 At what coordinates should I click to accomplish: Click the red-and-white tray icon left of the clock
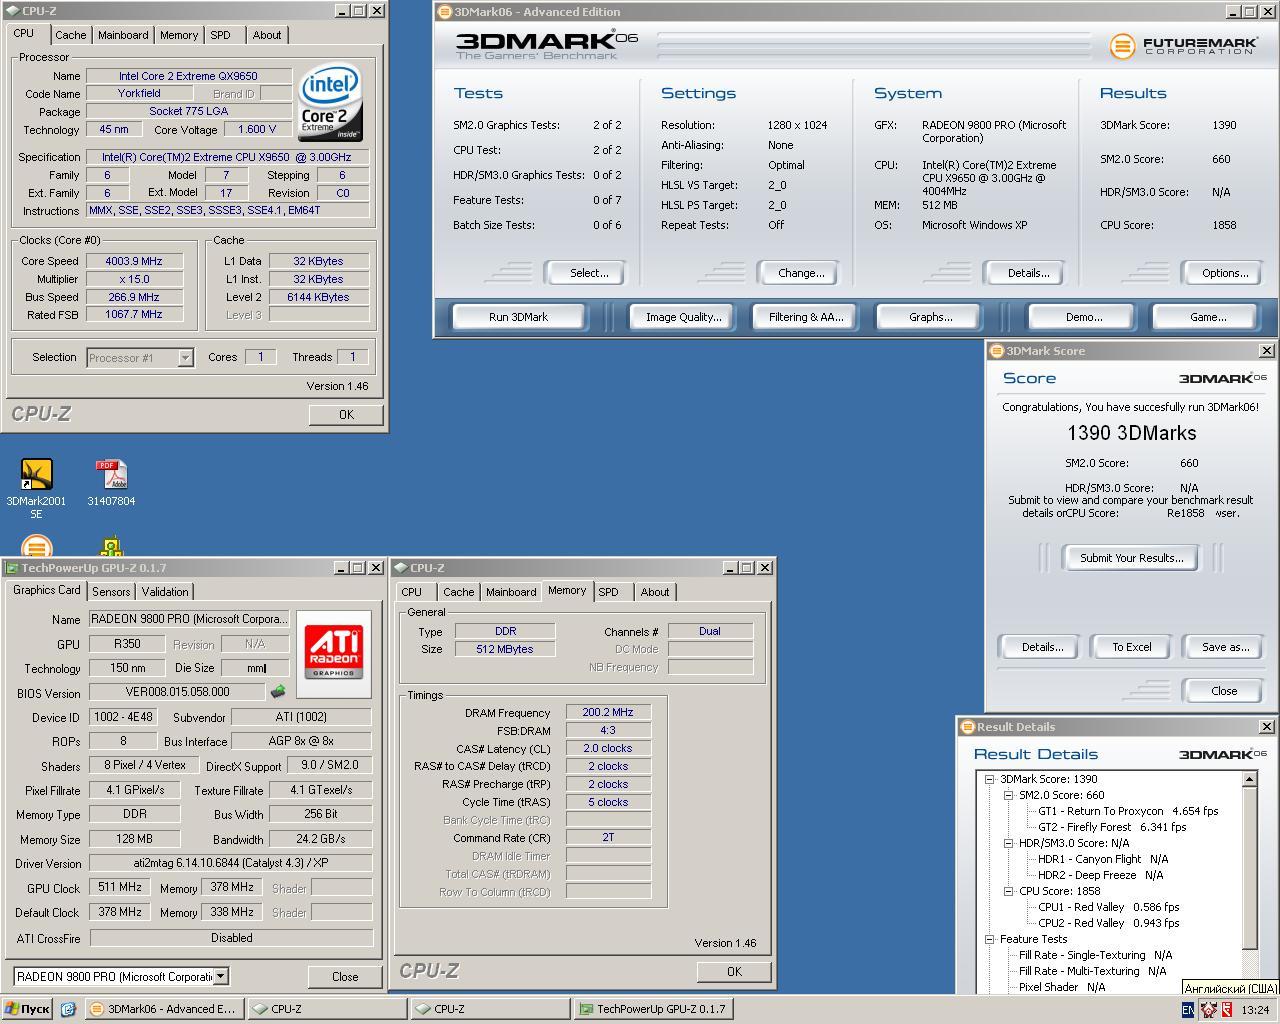click(x=1226, y=1010)
